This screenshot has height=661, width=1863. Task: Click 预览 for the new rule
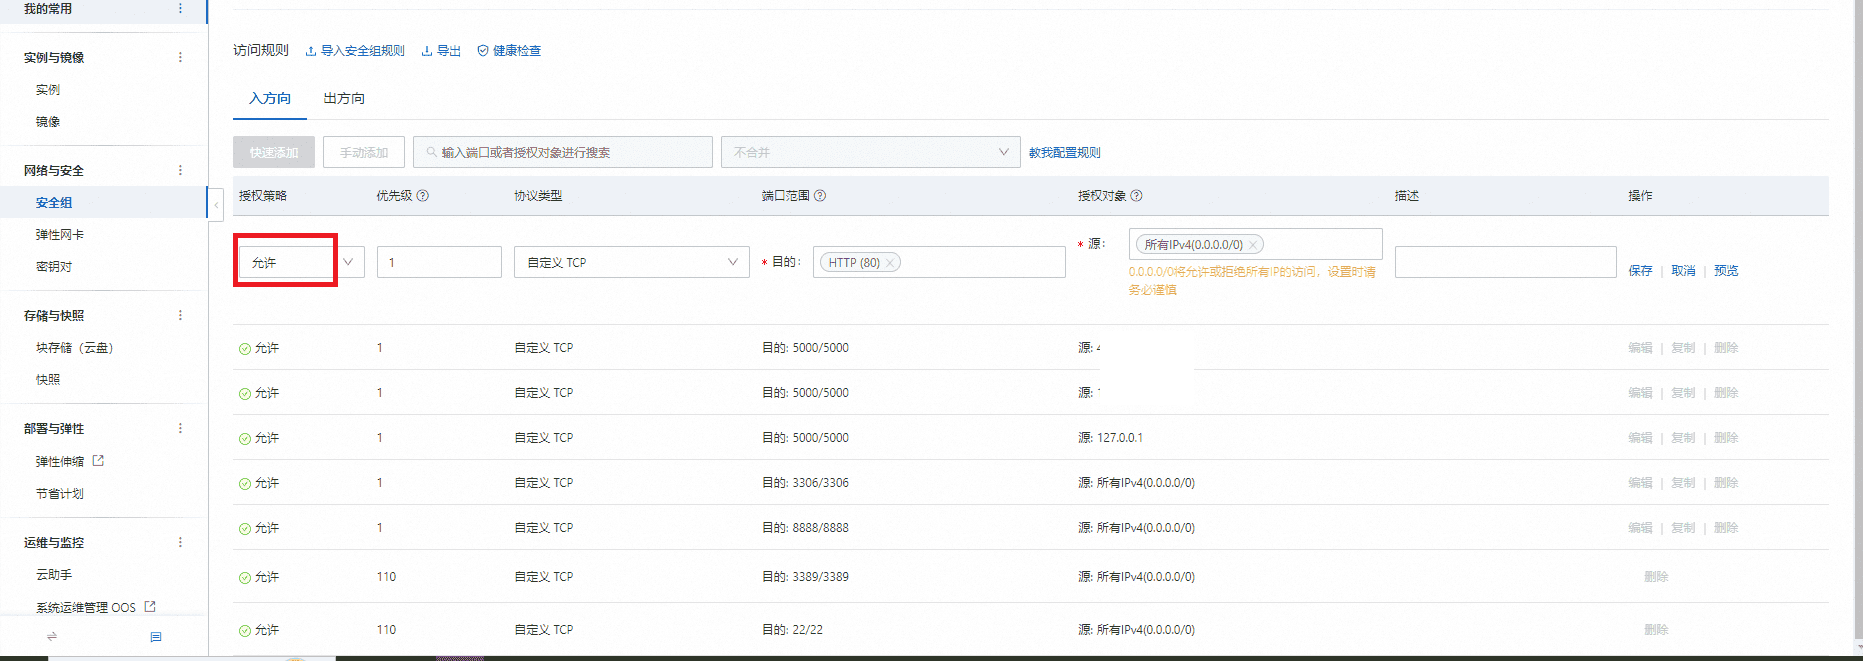[x=1726, y=271]
